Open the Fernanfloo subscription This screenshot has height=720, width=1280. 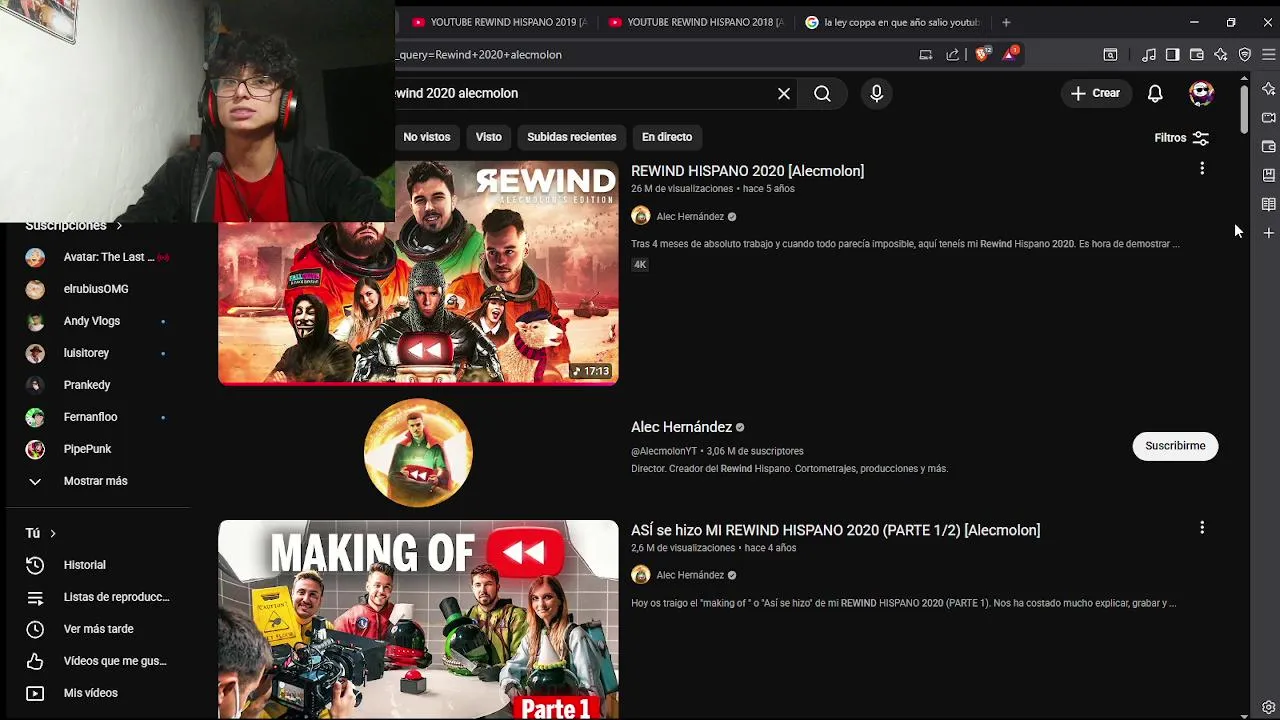point(97,417)
